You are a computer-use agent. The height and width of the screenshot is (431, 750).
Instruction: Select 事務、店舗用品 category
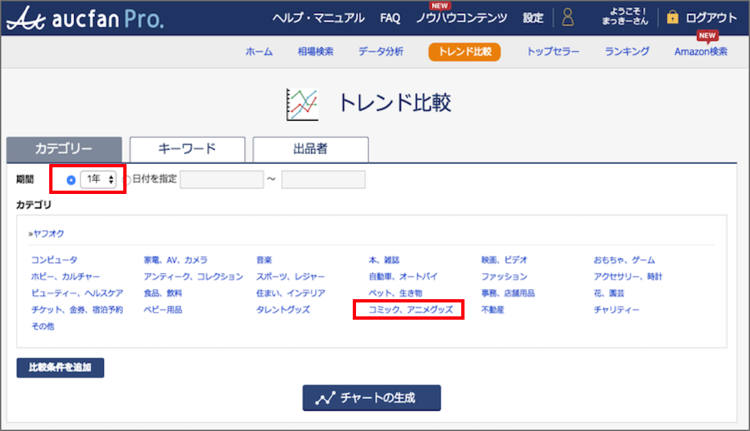(x=508, y=293)
